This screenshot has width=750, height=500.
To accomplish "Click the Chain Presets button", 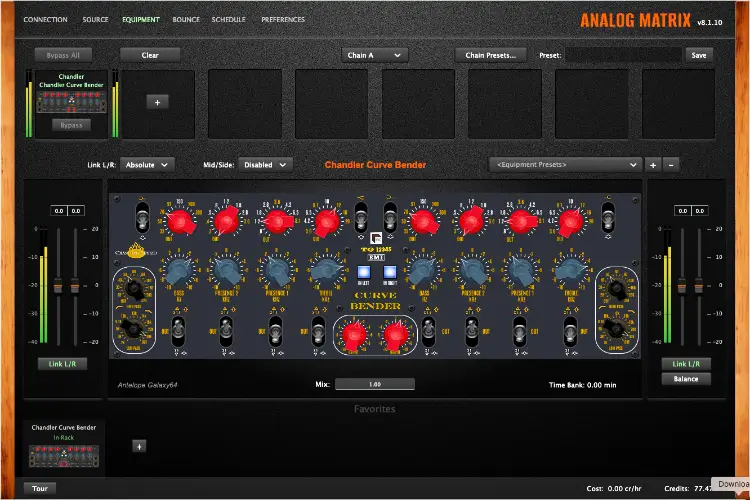I will coord(490,55).
